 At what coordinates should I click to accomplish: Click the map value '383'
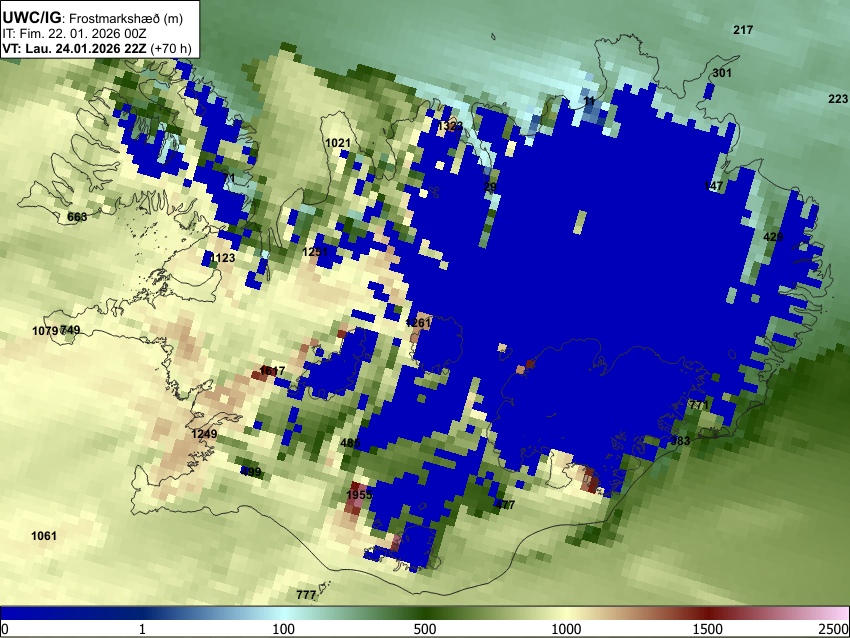[680, 441]
